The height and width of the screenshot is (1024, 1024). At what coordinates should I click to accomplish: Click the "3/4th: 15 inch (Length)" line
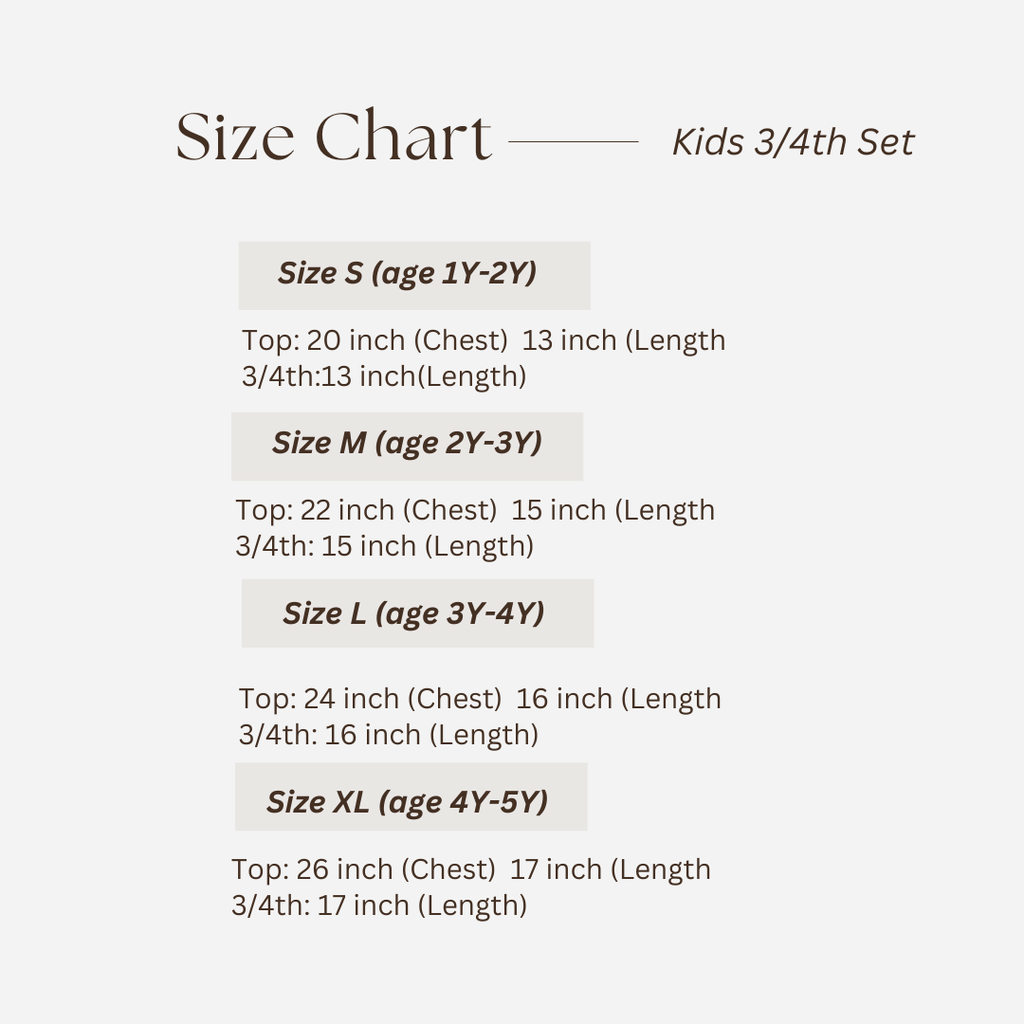click(384, 546)
